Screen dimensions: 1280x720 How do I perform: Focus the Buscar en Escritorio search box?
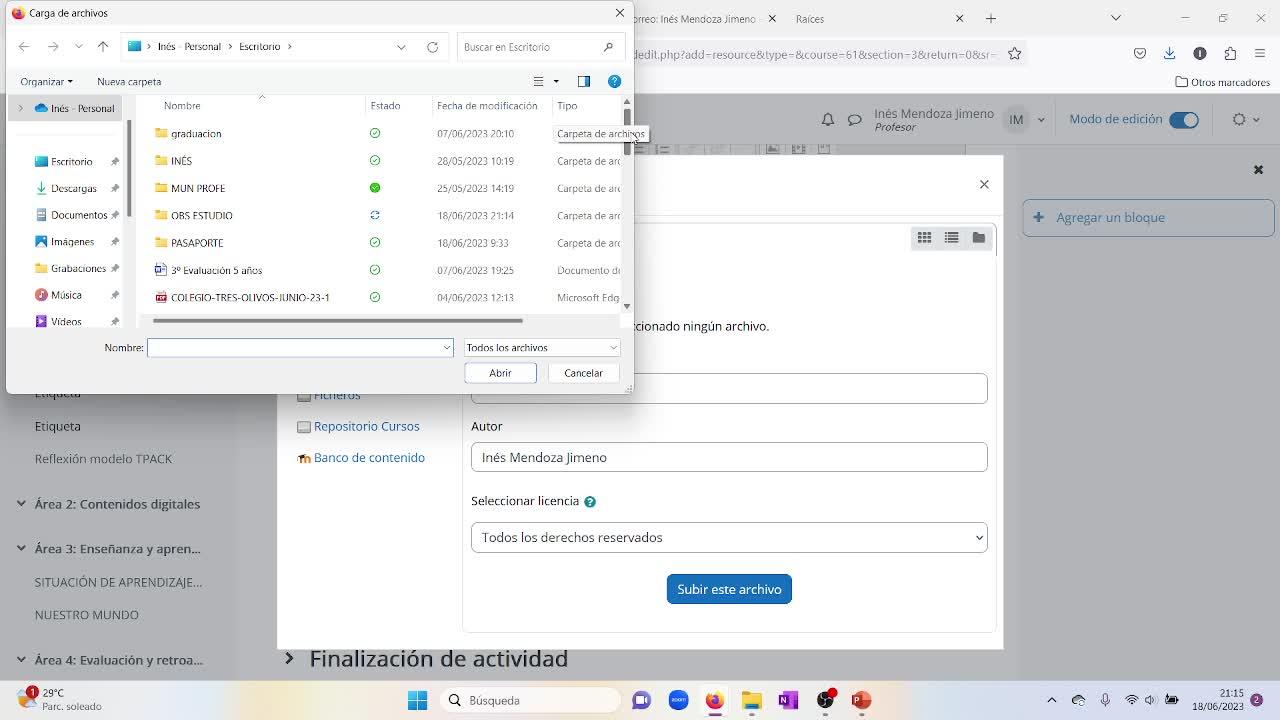point(539,47)
